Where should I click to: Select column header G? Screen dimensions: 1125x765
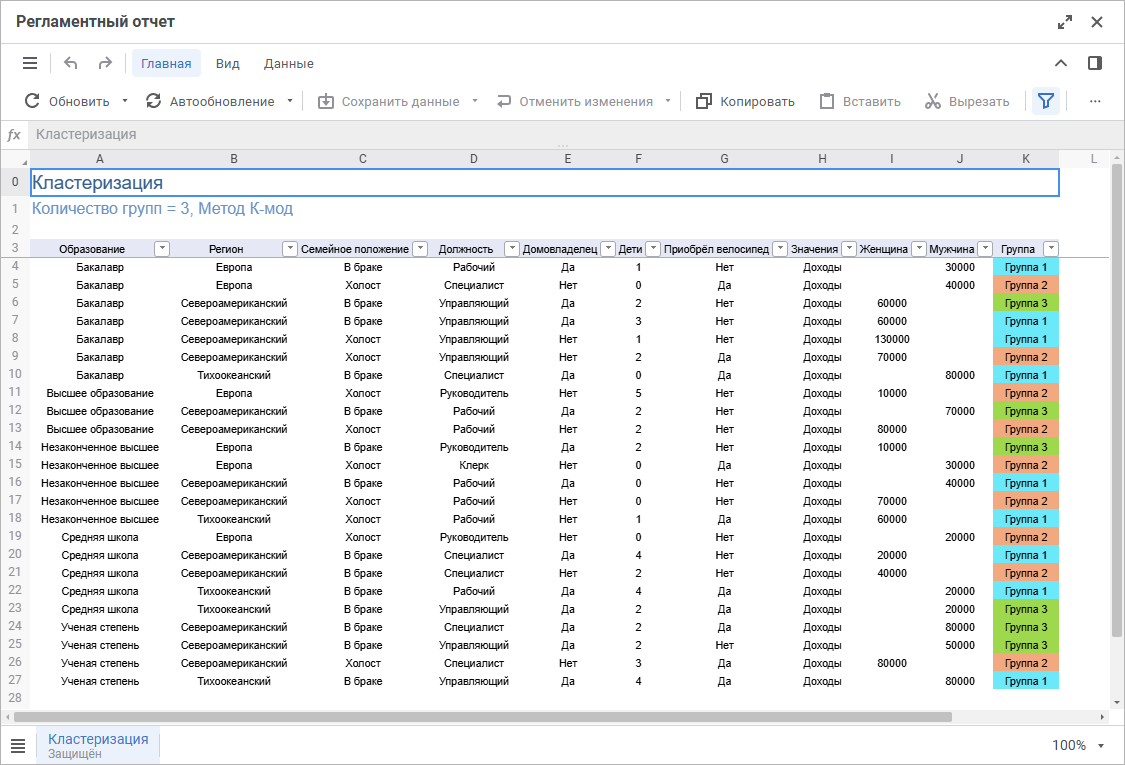pos(724,159)
